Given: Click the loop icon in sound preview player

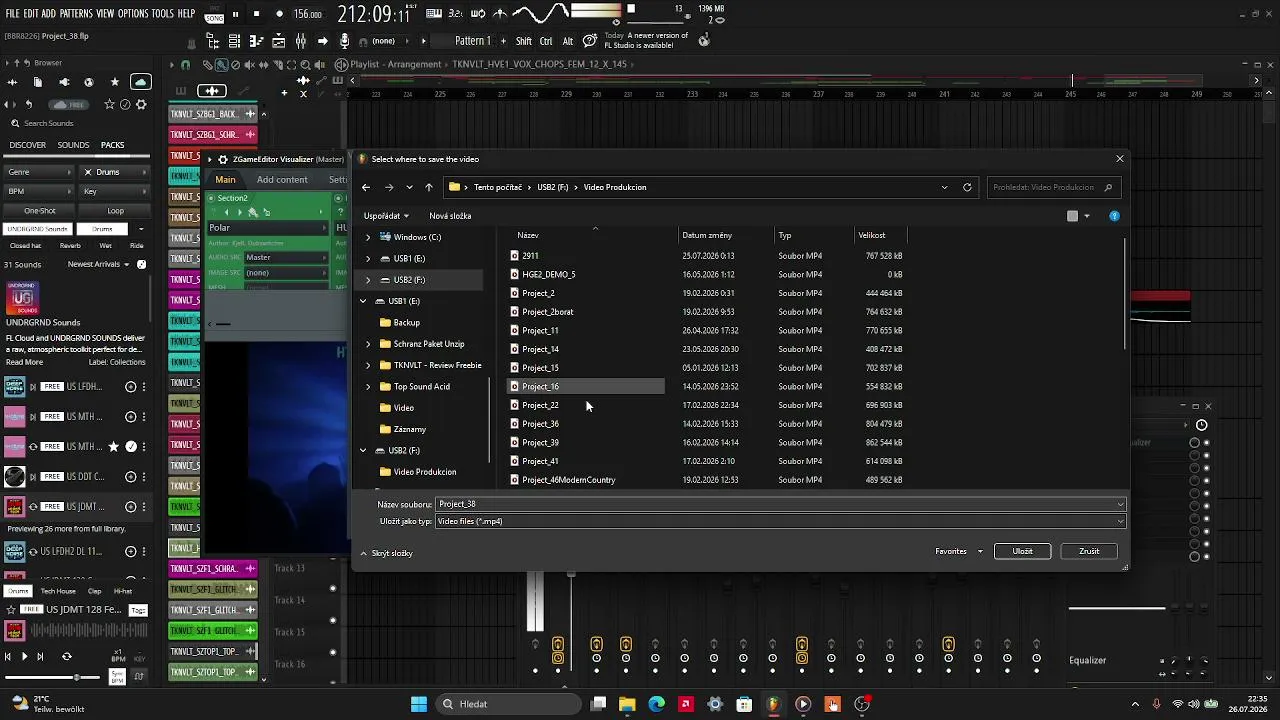Looking at the screenshot, I should [67, 656].
